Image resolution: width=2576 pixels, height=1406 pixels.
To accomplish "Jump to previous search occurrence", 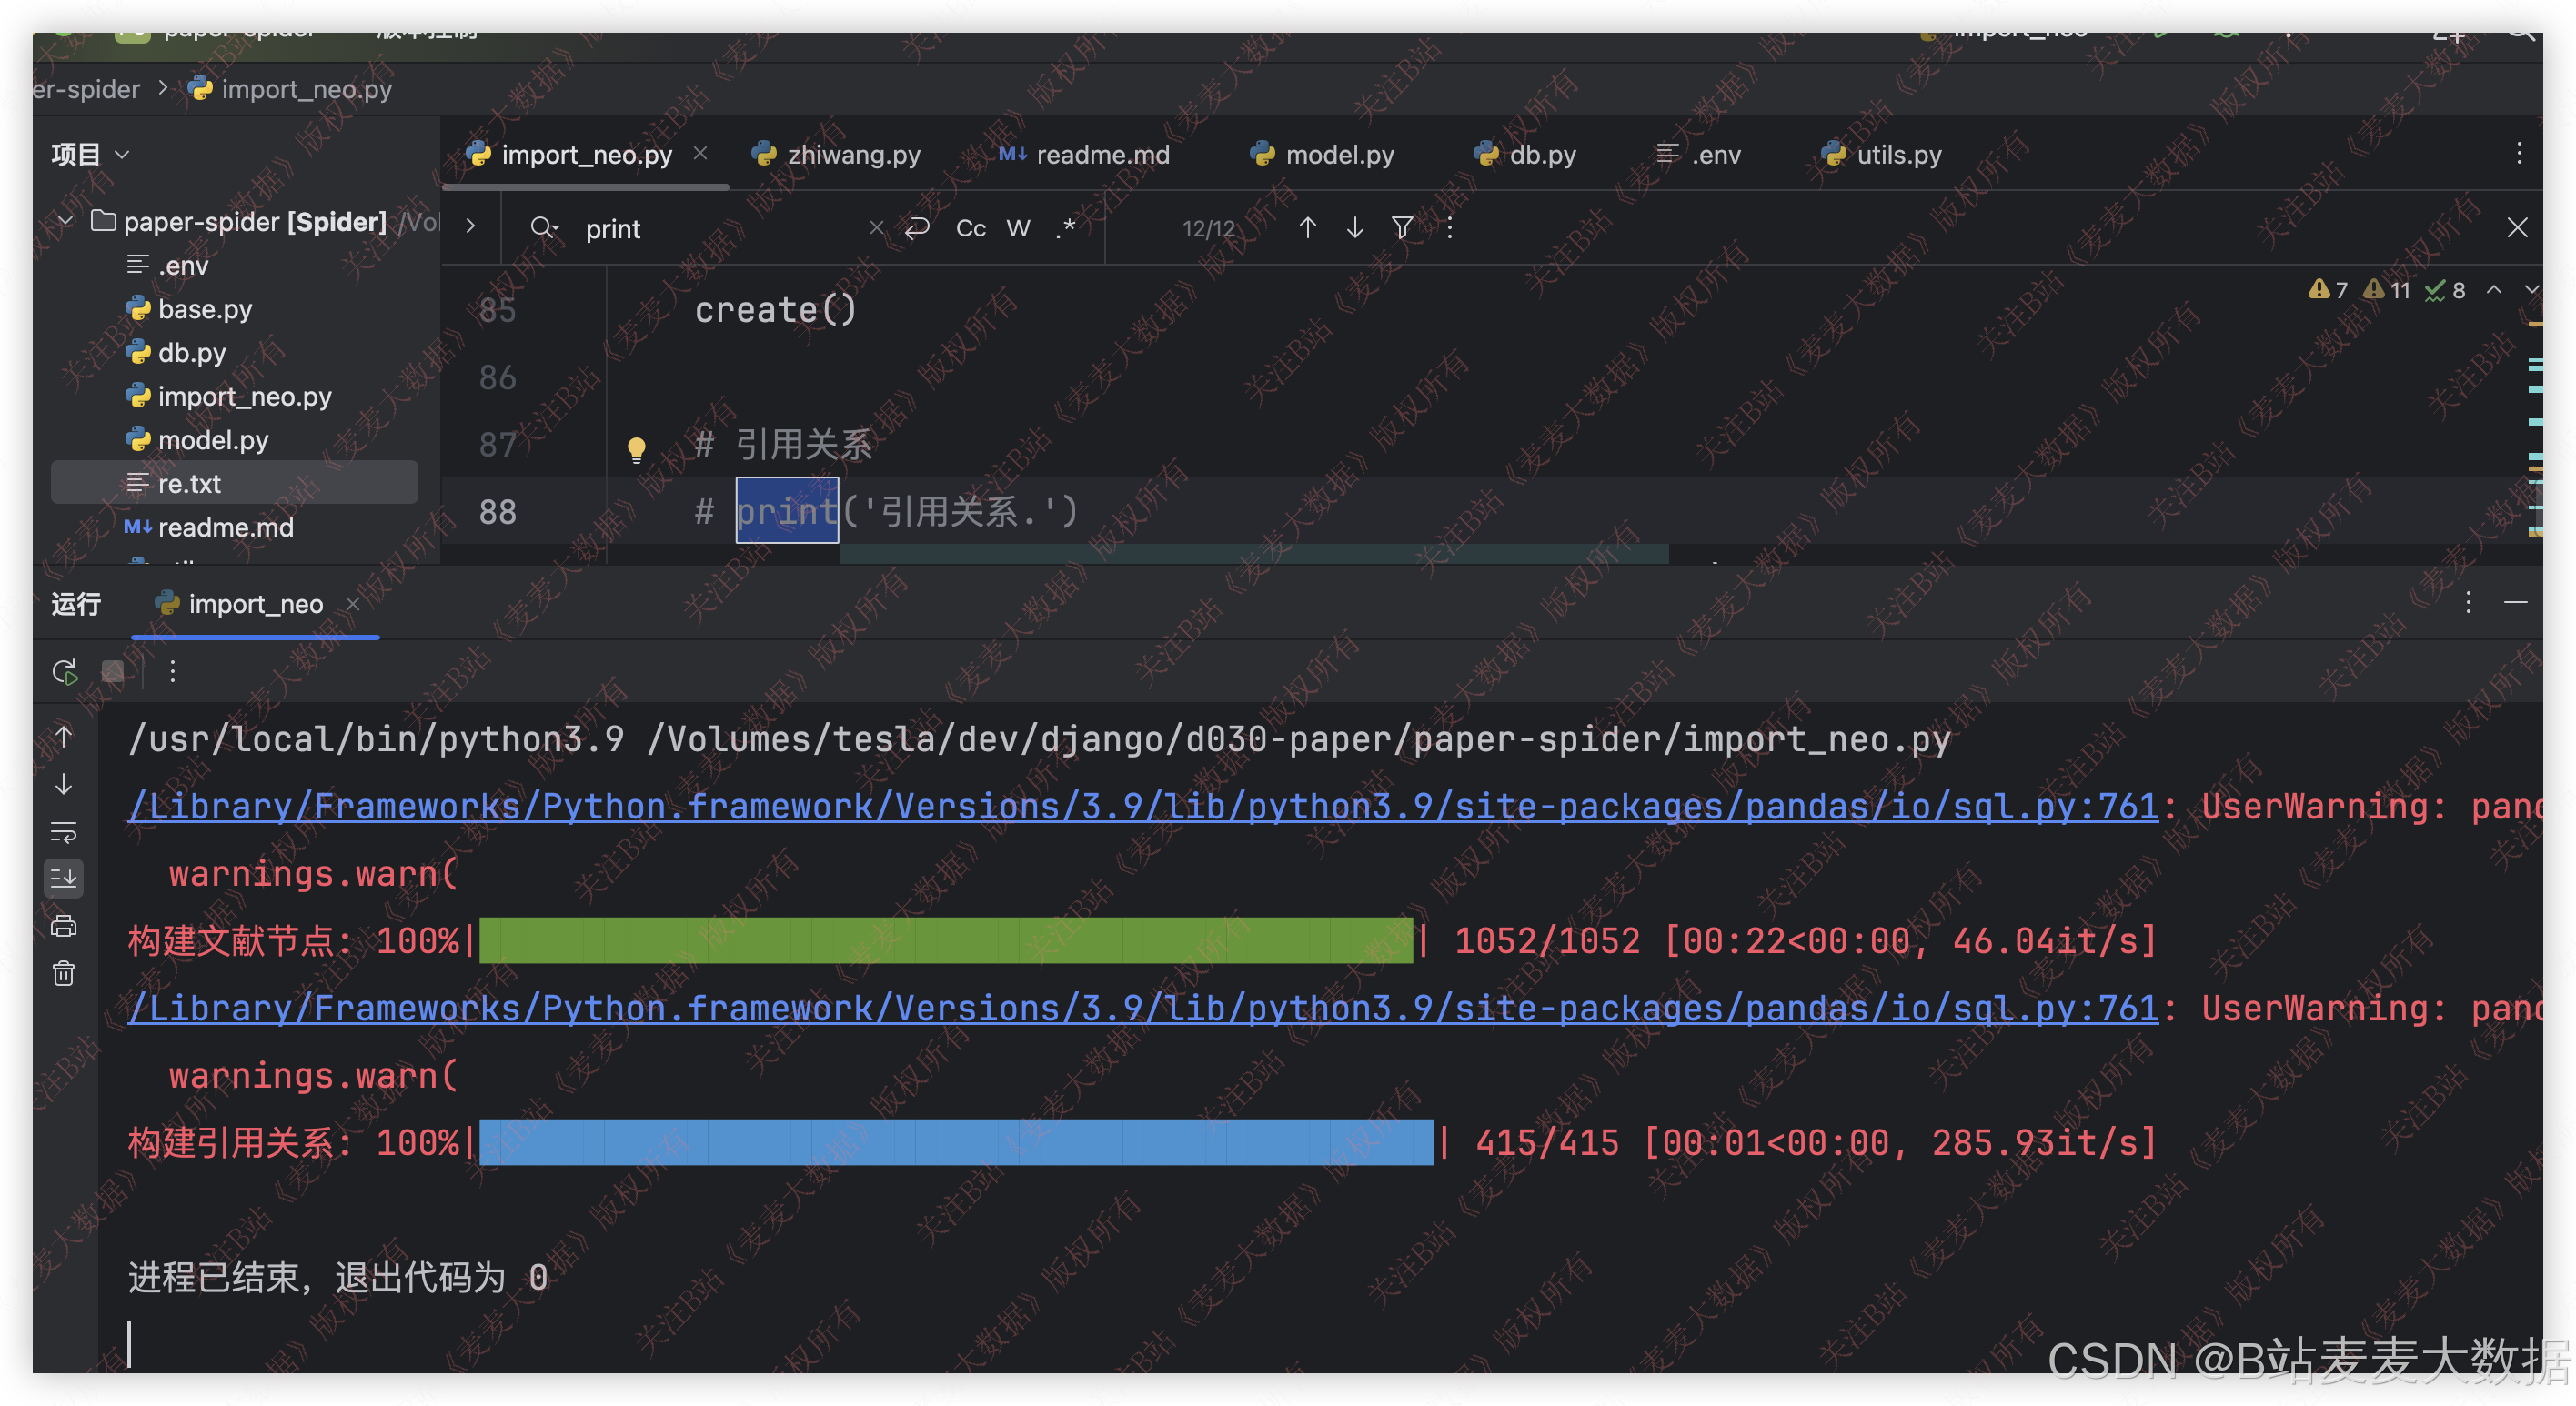I will pos(1307,228).
